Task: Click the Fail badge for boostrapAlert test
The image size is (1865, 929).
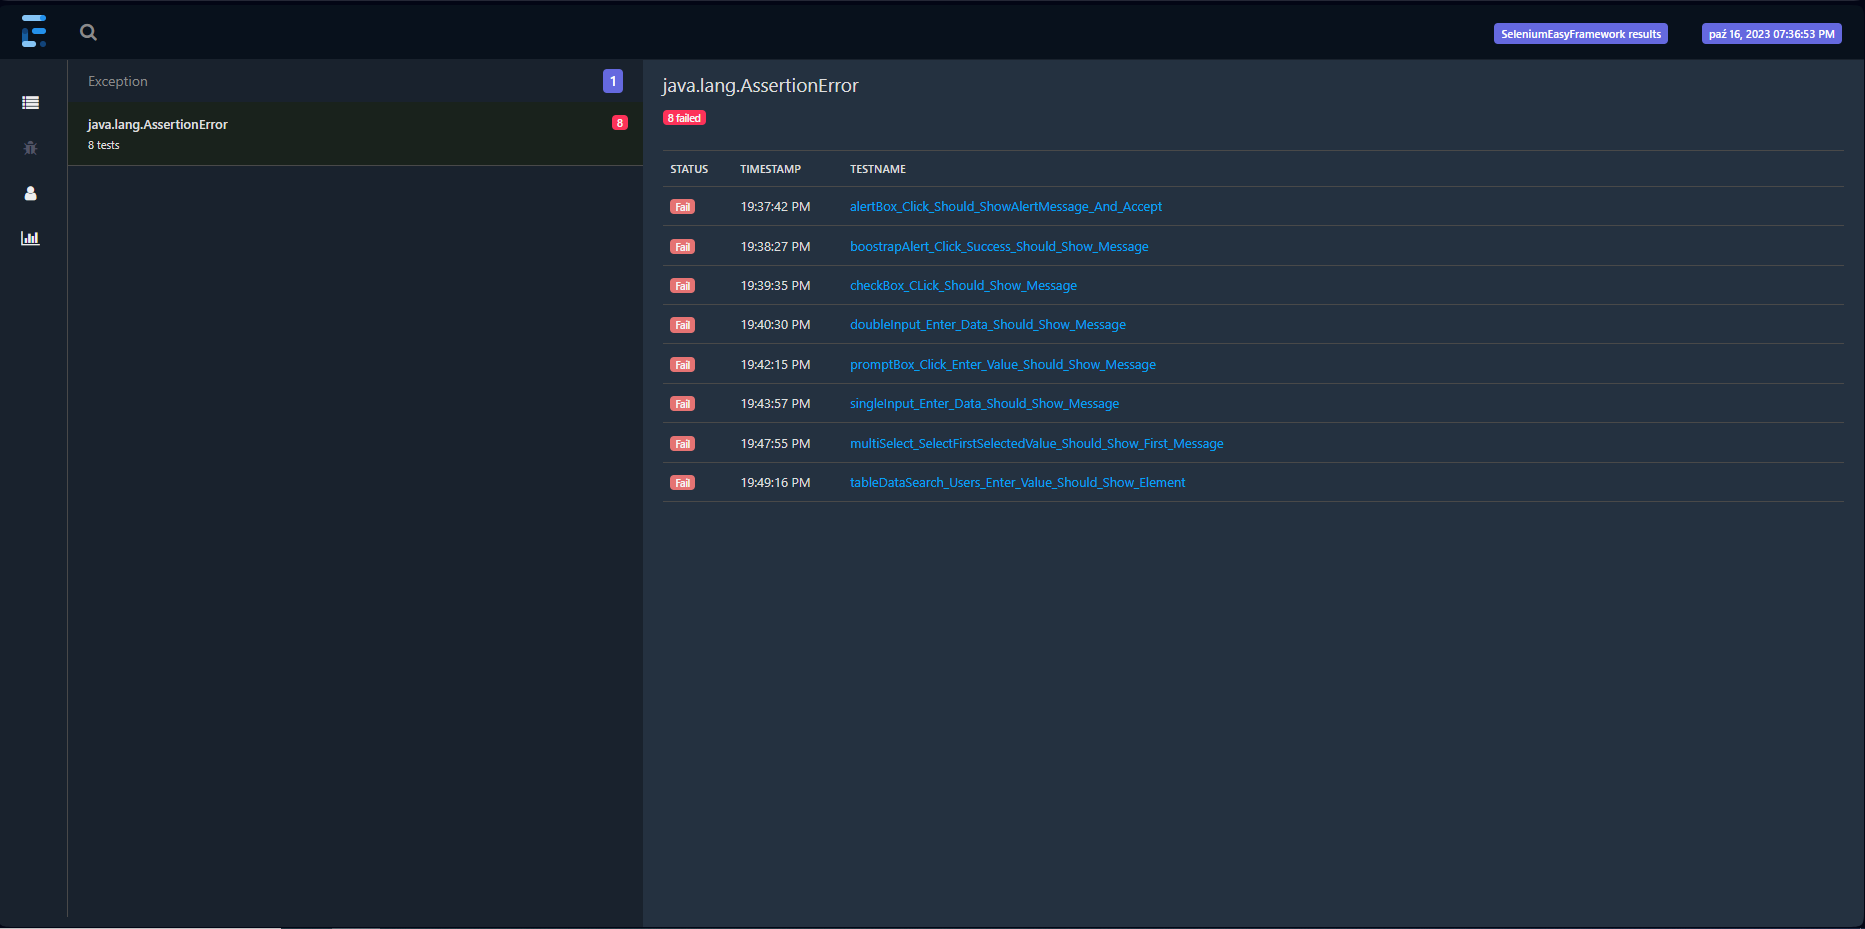Action: tap(683, 247)
